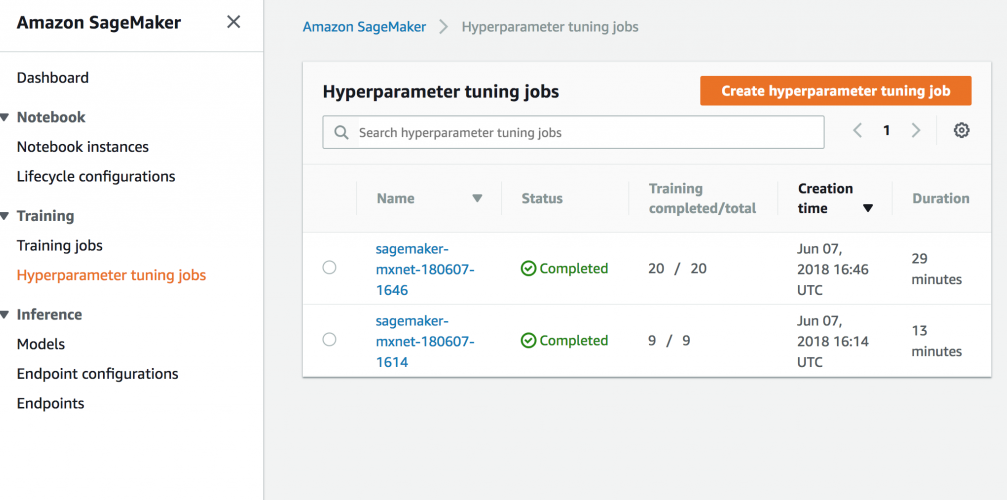Close the Amazon SageMaker sidebar with X
Viewport: 1007px width, 500px height.
click(x=234, y=22)
